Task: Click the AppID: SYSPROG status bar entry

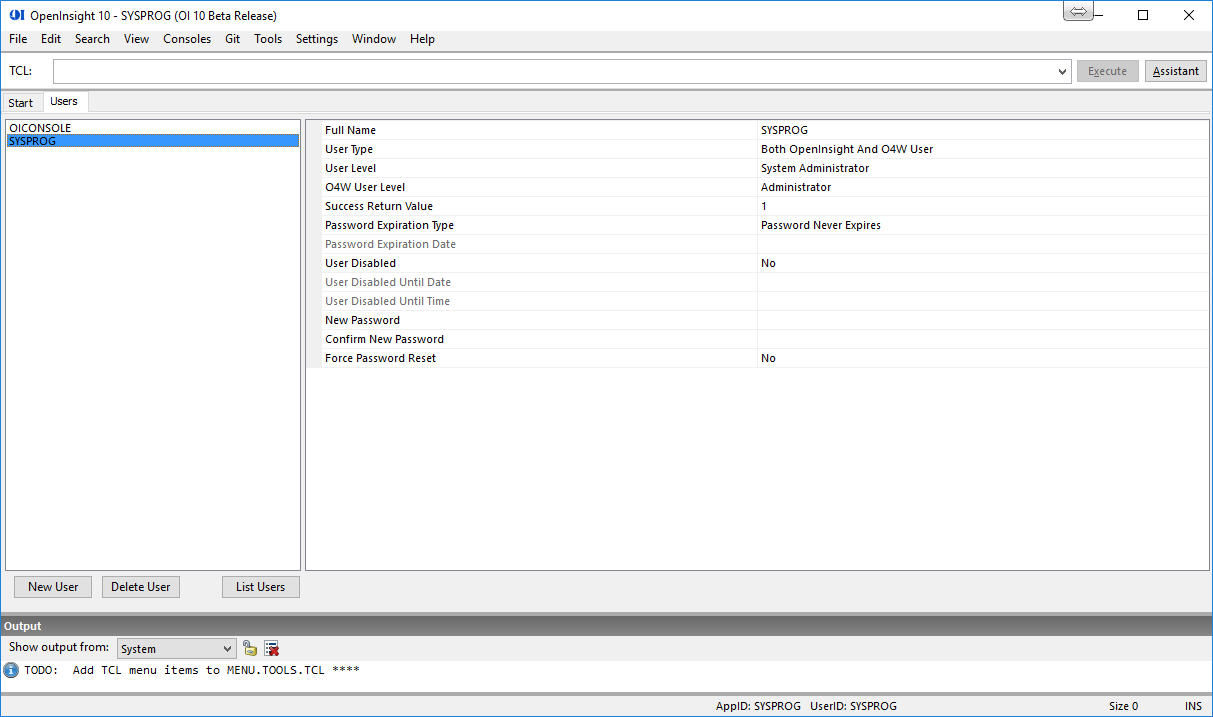Action: coord(758,706)
